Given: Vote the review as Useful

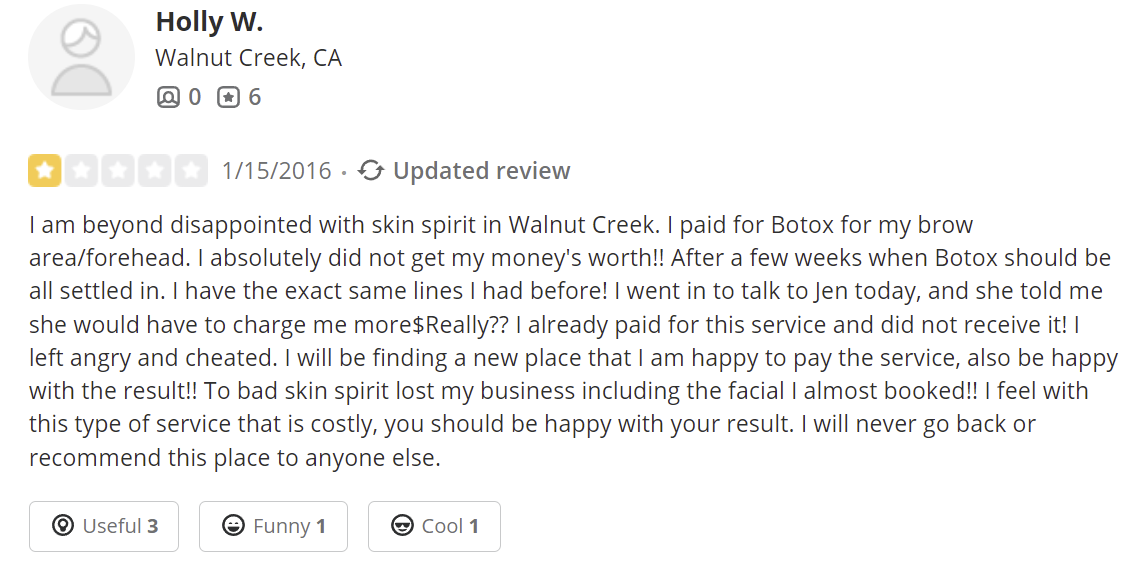Looking at the screenshot, I should pos(104,526).
